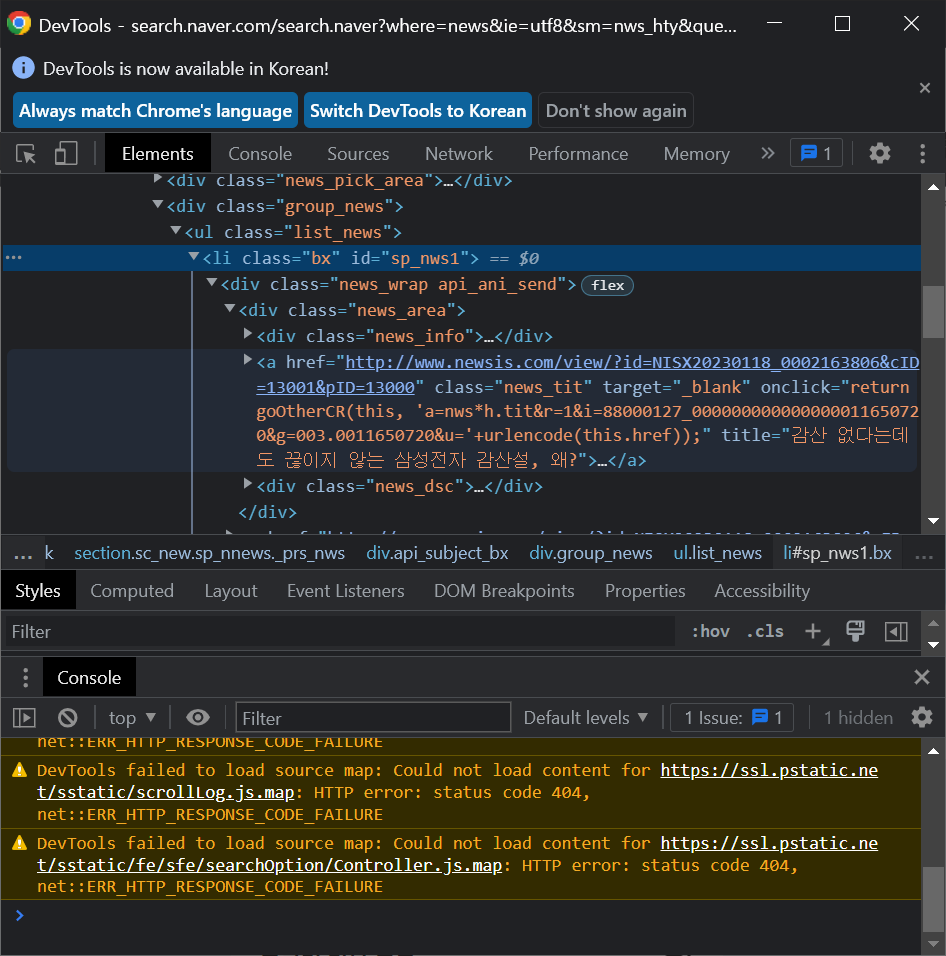This screenshot has width=946, height=956.
Task: Show more DevTools tabs chevron
Action: point(767,153)
